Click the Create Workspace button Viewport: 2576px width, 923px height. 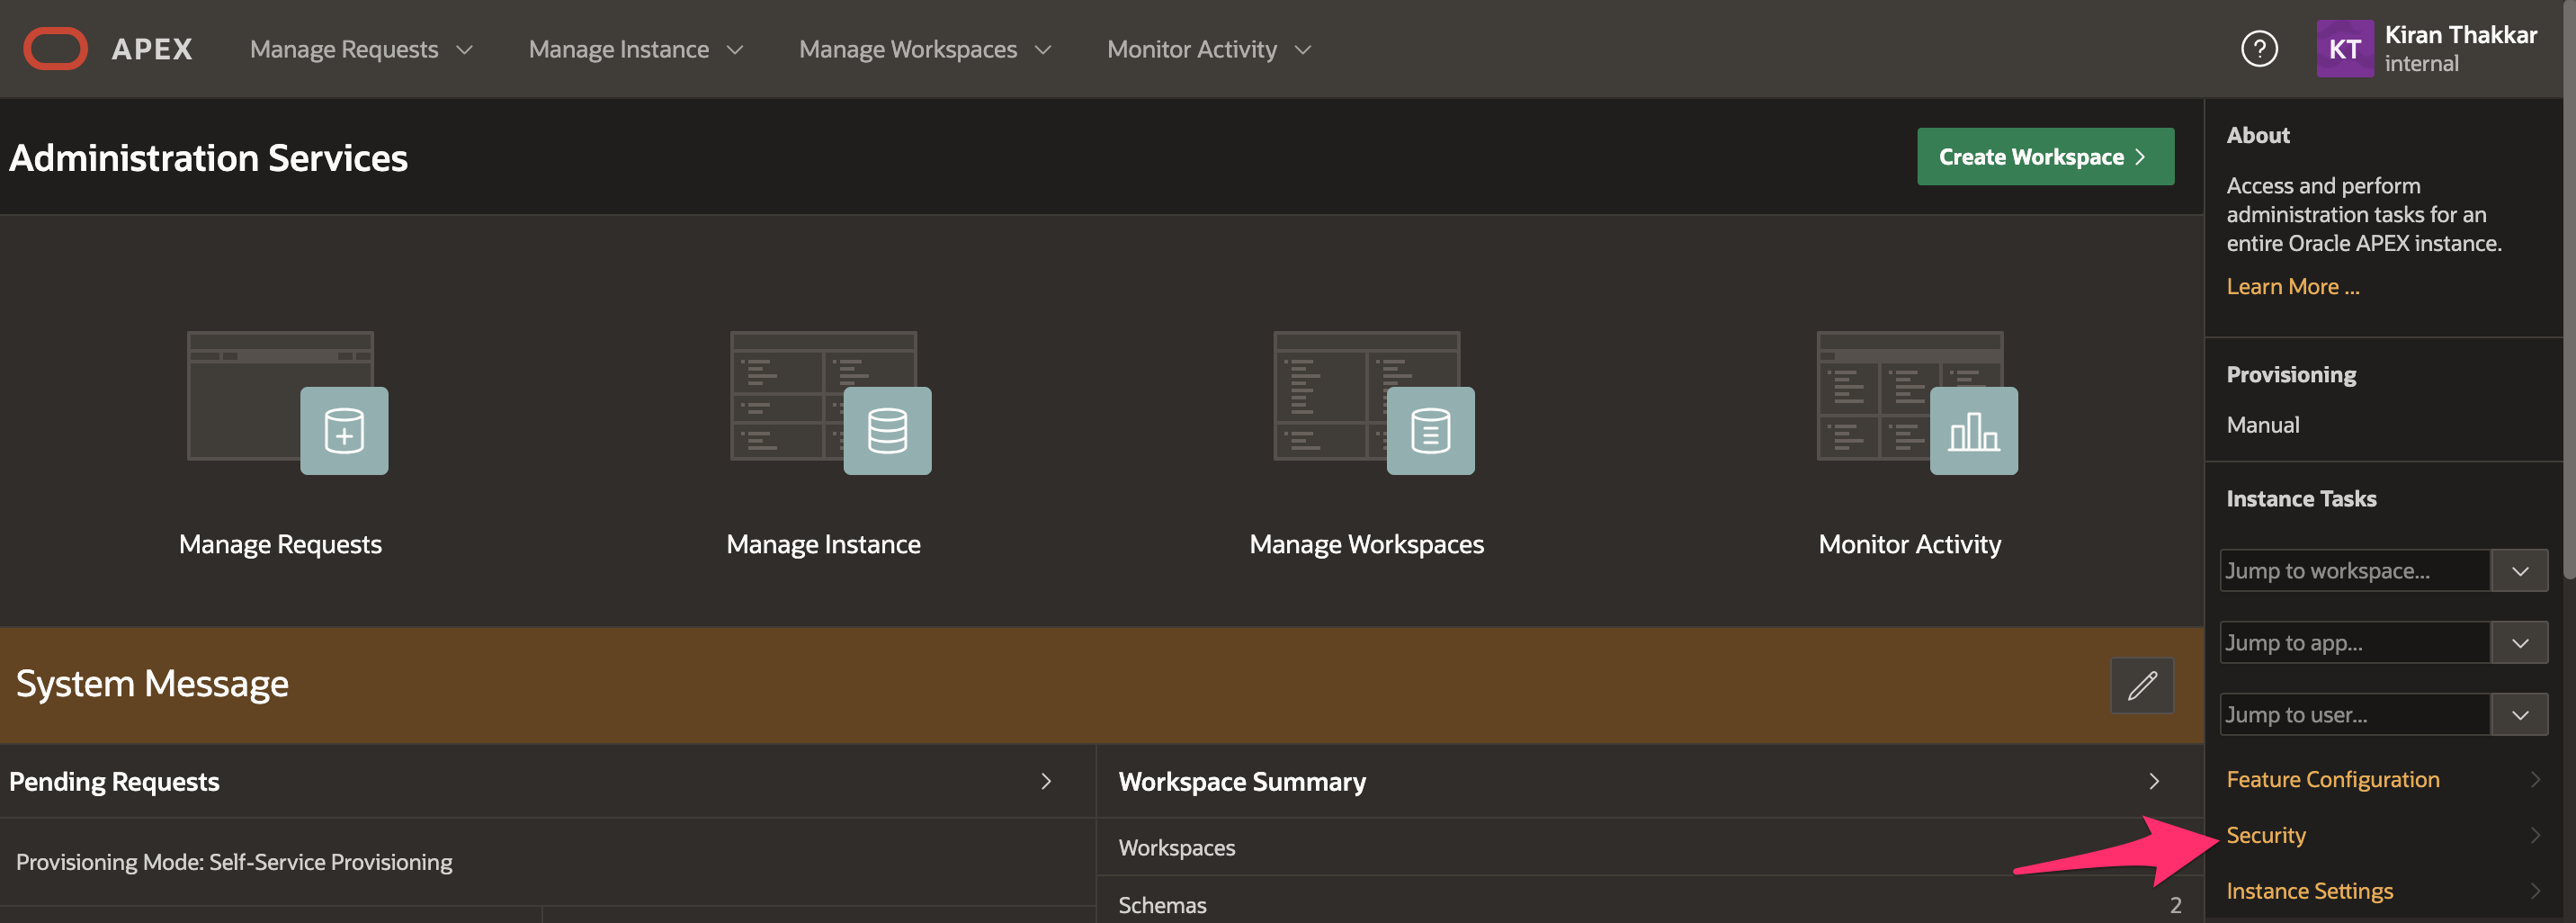[x=2044, y=157]
